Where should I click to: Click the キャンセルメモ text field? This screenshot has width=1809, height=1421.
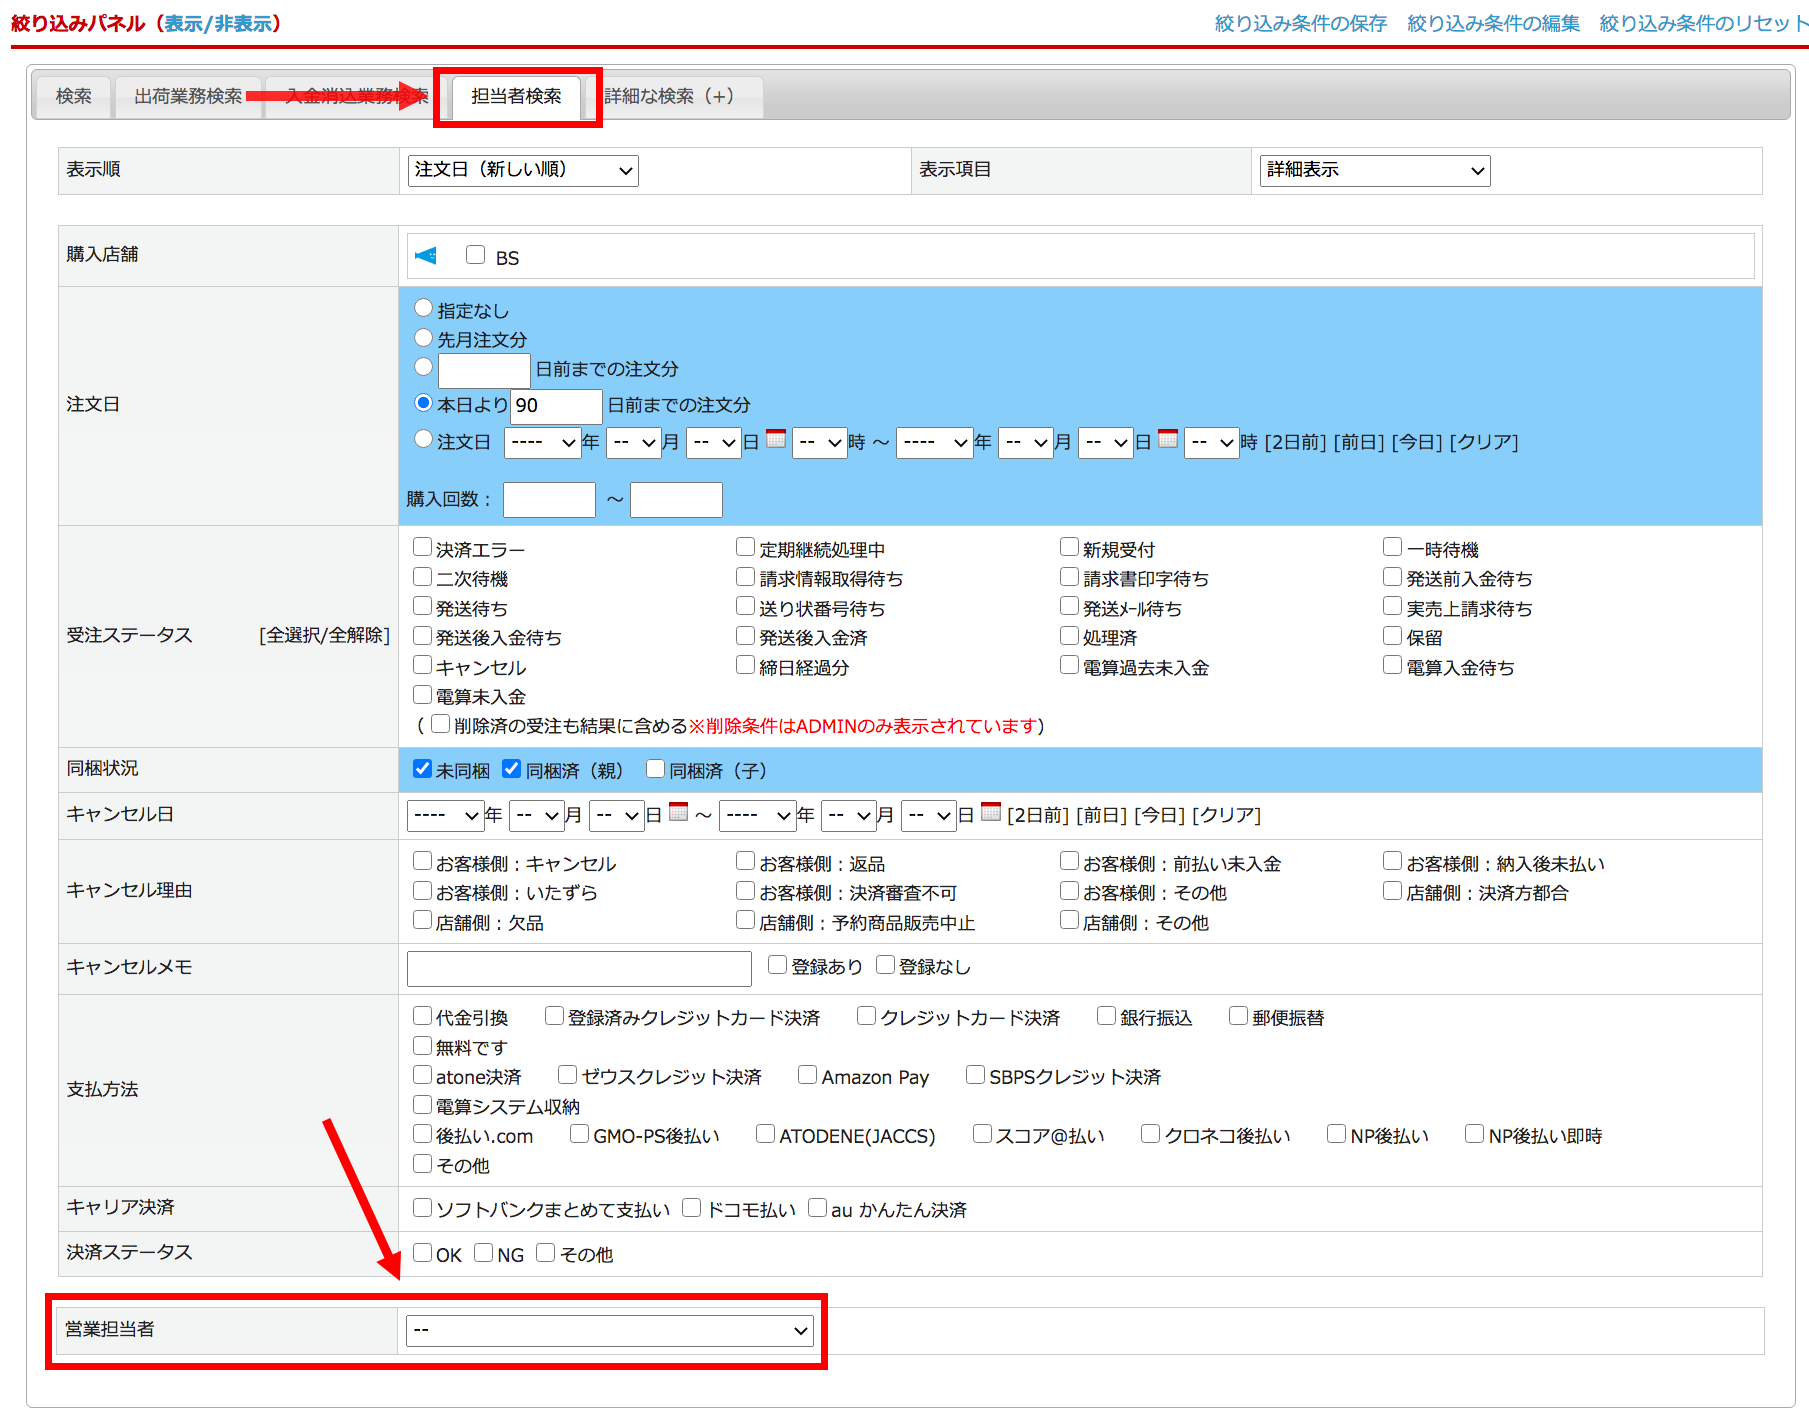click(x=579, y=969)
